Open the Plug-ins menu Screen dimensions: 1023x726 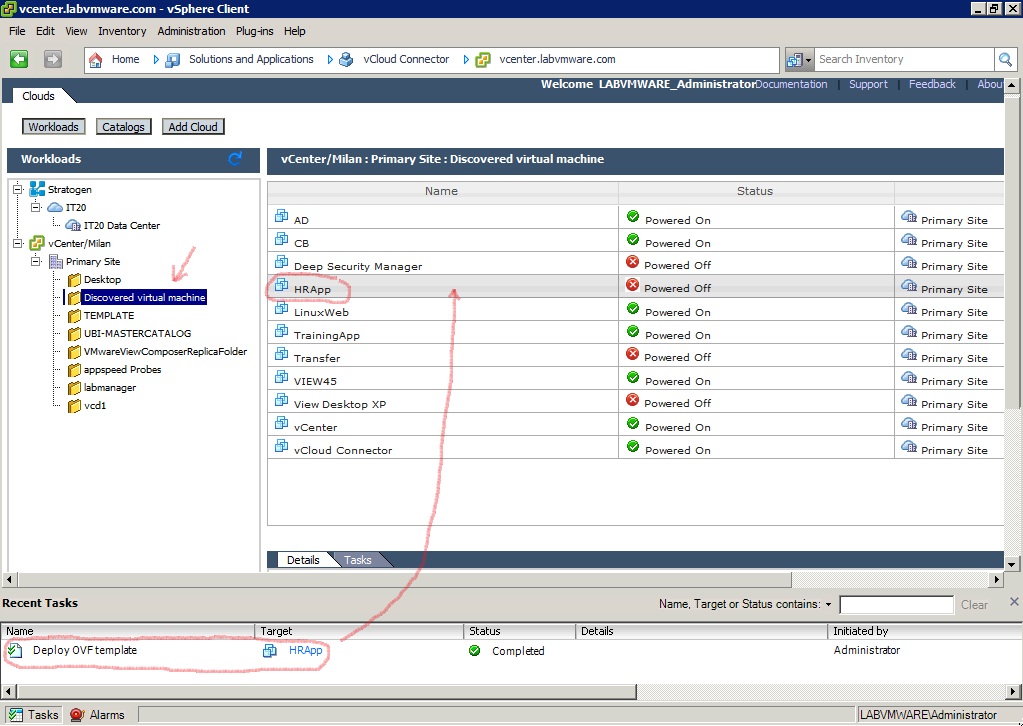254,31
